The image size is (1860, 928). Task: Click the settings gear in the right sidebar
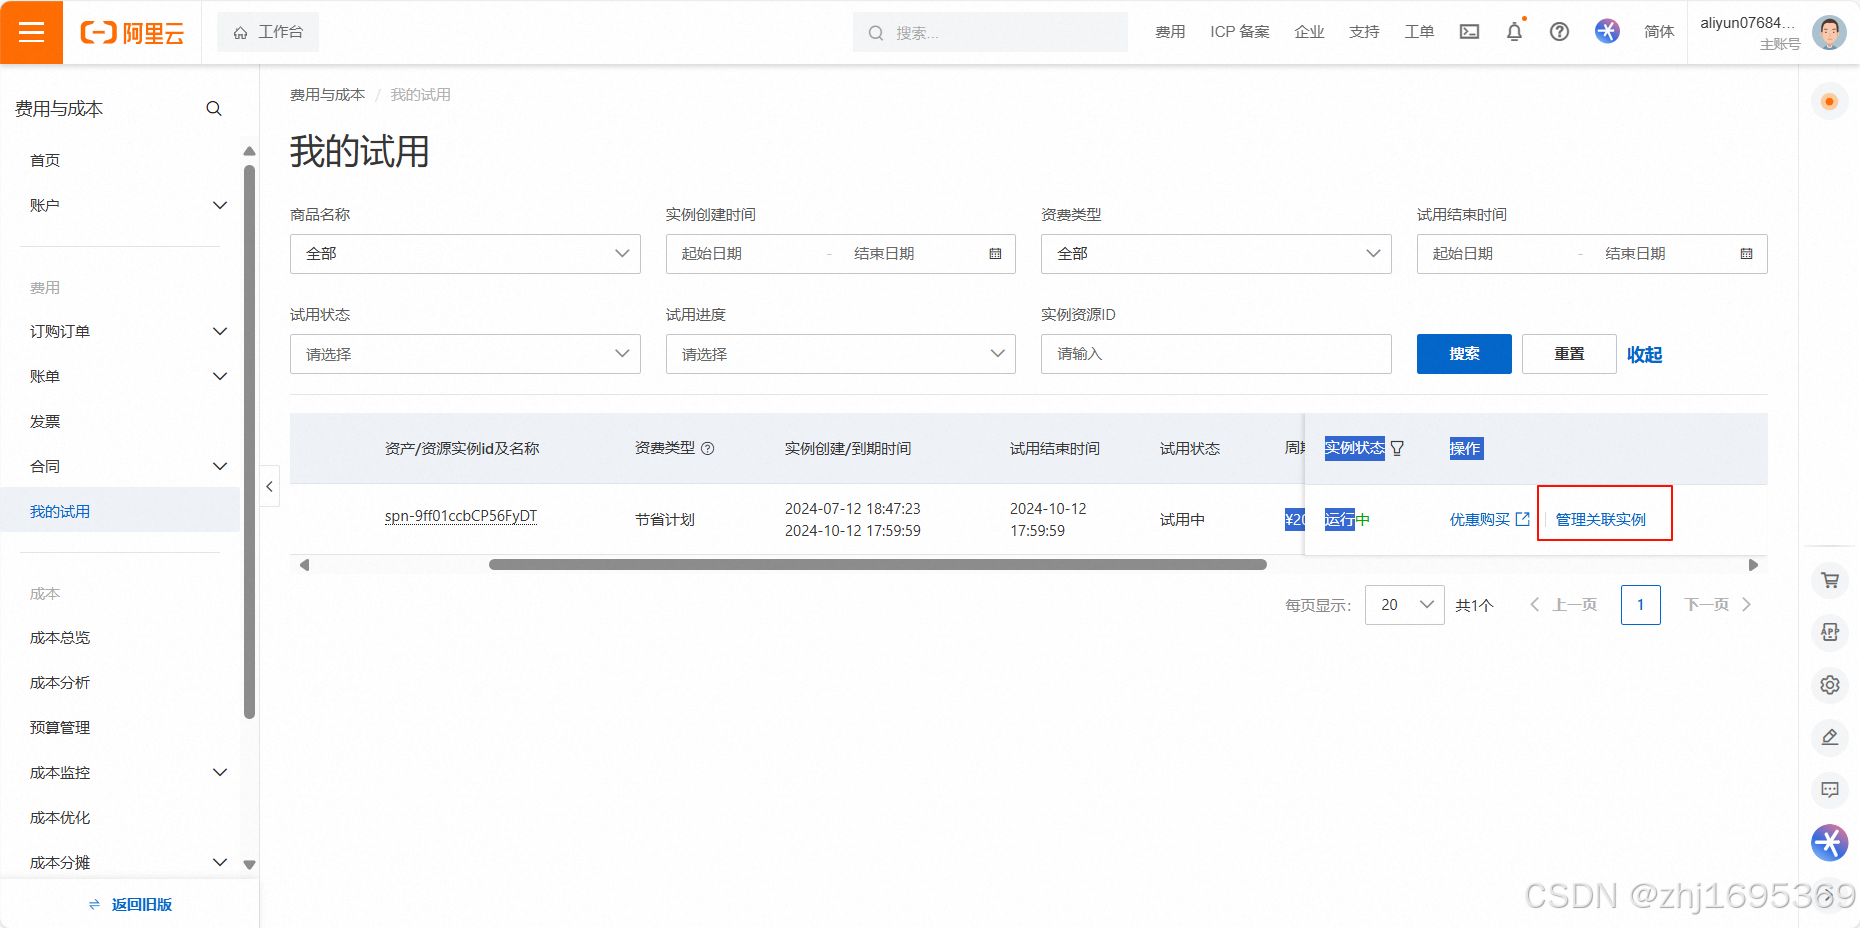coord(1830,685)
